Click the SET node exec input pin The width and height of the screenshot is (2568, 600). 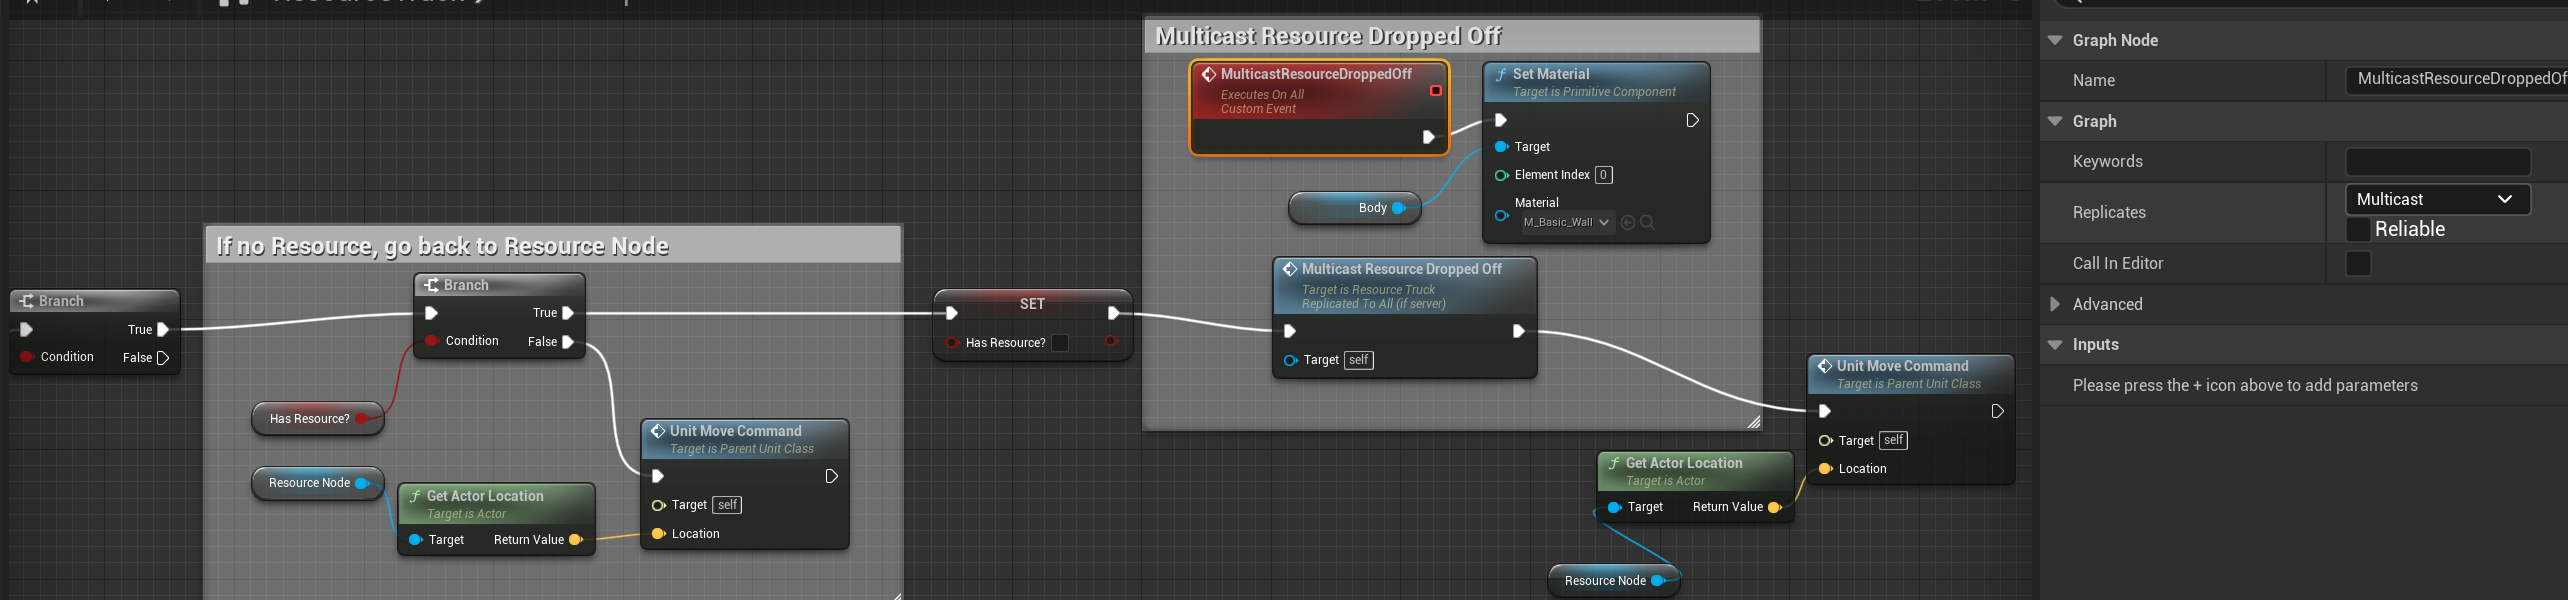coord(951,313)
